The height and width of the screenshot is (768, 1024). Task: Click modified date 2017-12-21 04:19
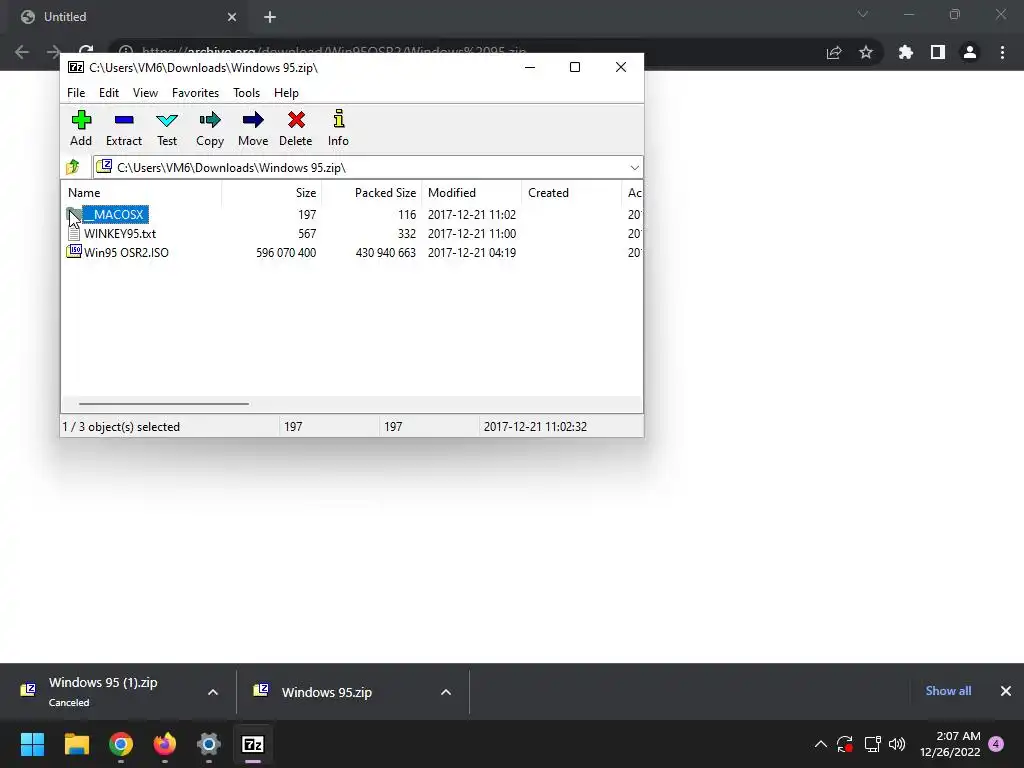click(472, 253)
